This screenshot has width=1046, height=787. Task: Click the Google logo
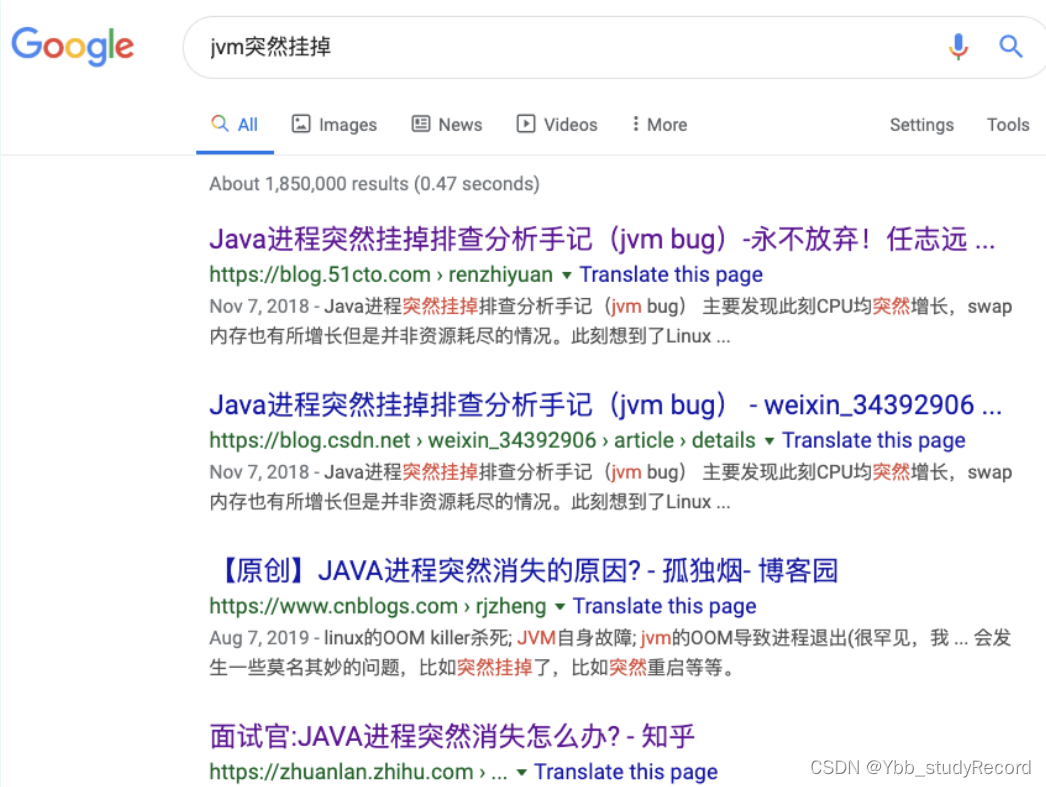pos(73,46)
